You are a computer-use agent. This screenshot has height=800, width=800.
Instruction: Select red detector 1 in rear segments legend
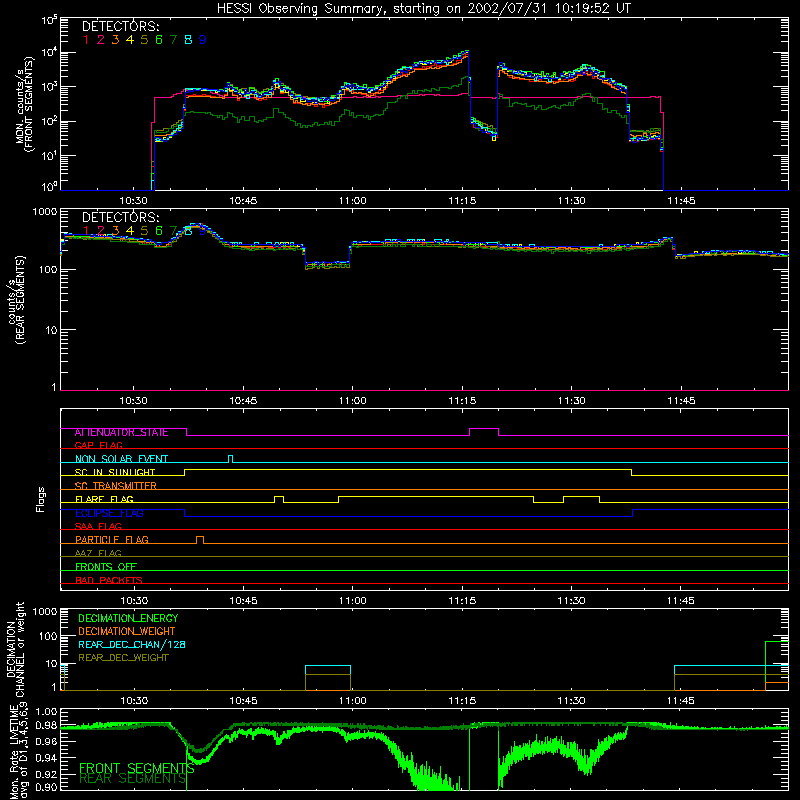pos(86,231)
